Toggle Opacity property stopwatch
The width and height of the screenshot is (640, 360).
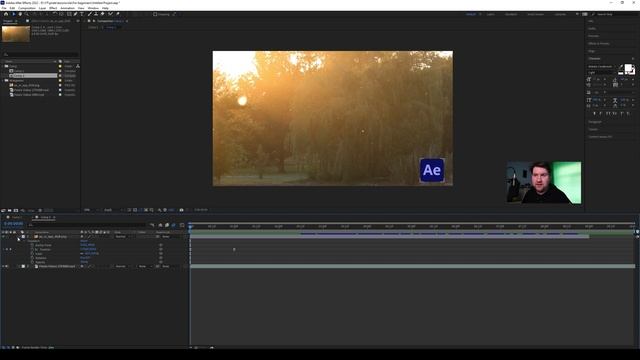(x=32, y=262)
